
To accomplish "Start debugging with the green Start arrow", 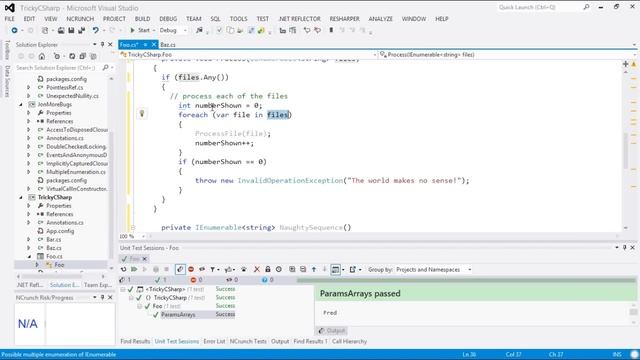I will [x=140, y=30].
